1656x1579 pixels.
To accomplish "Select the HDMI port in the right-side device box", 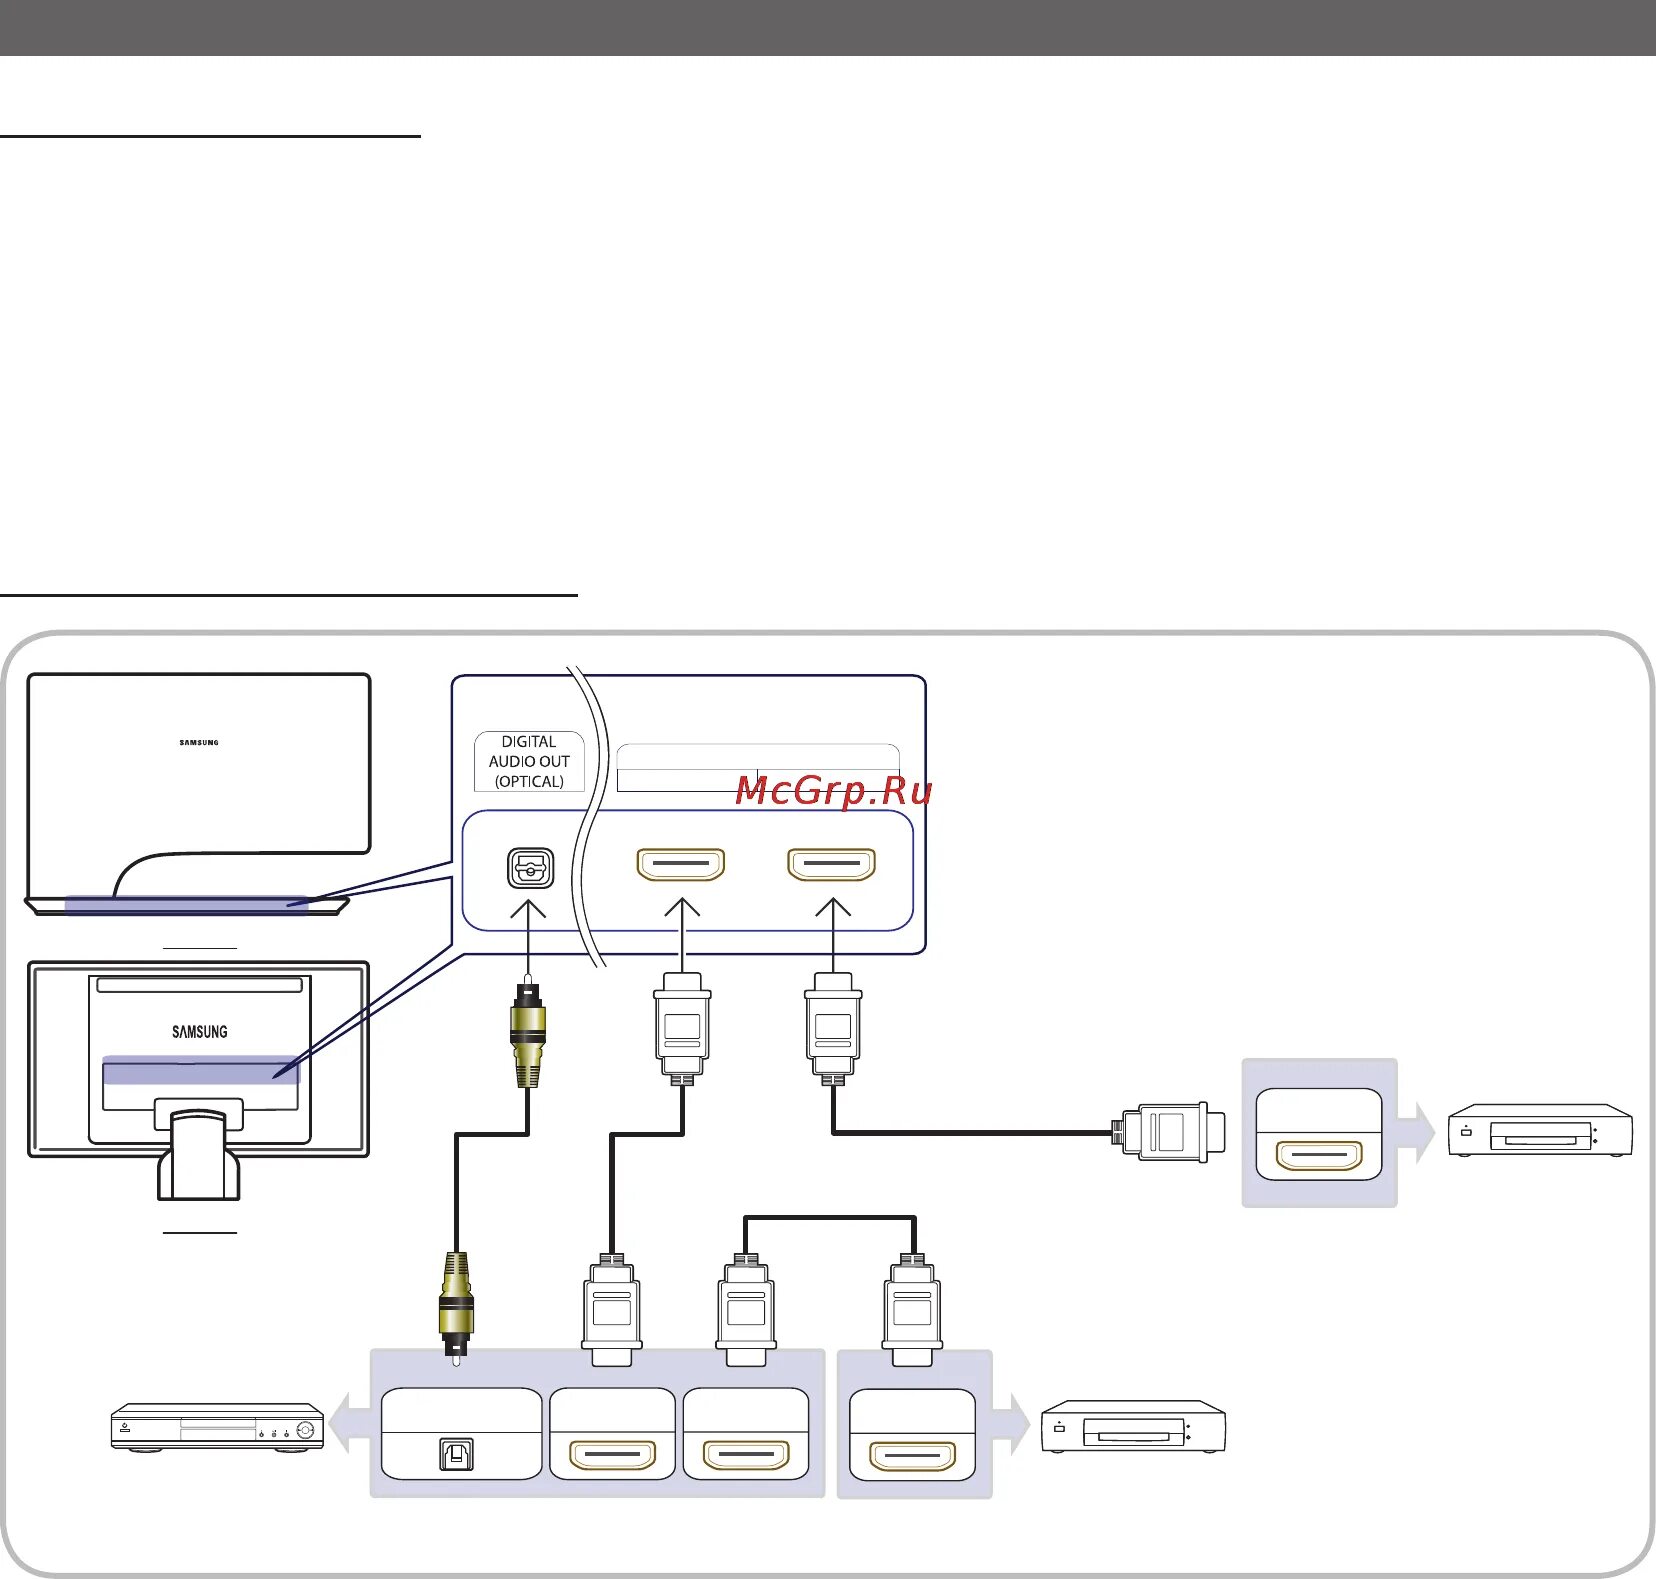I will (1319, 1156).
